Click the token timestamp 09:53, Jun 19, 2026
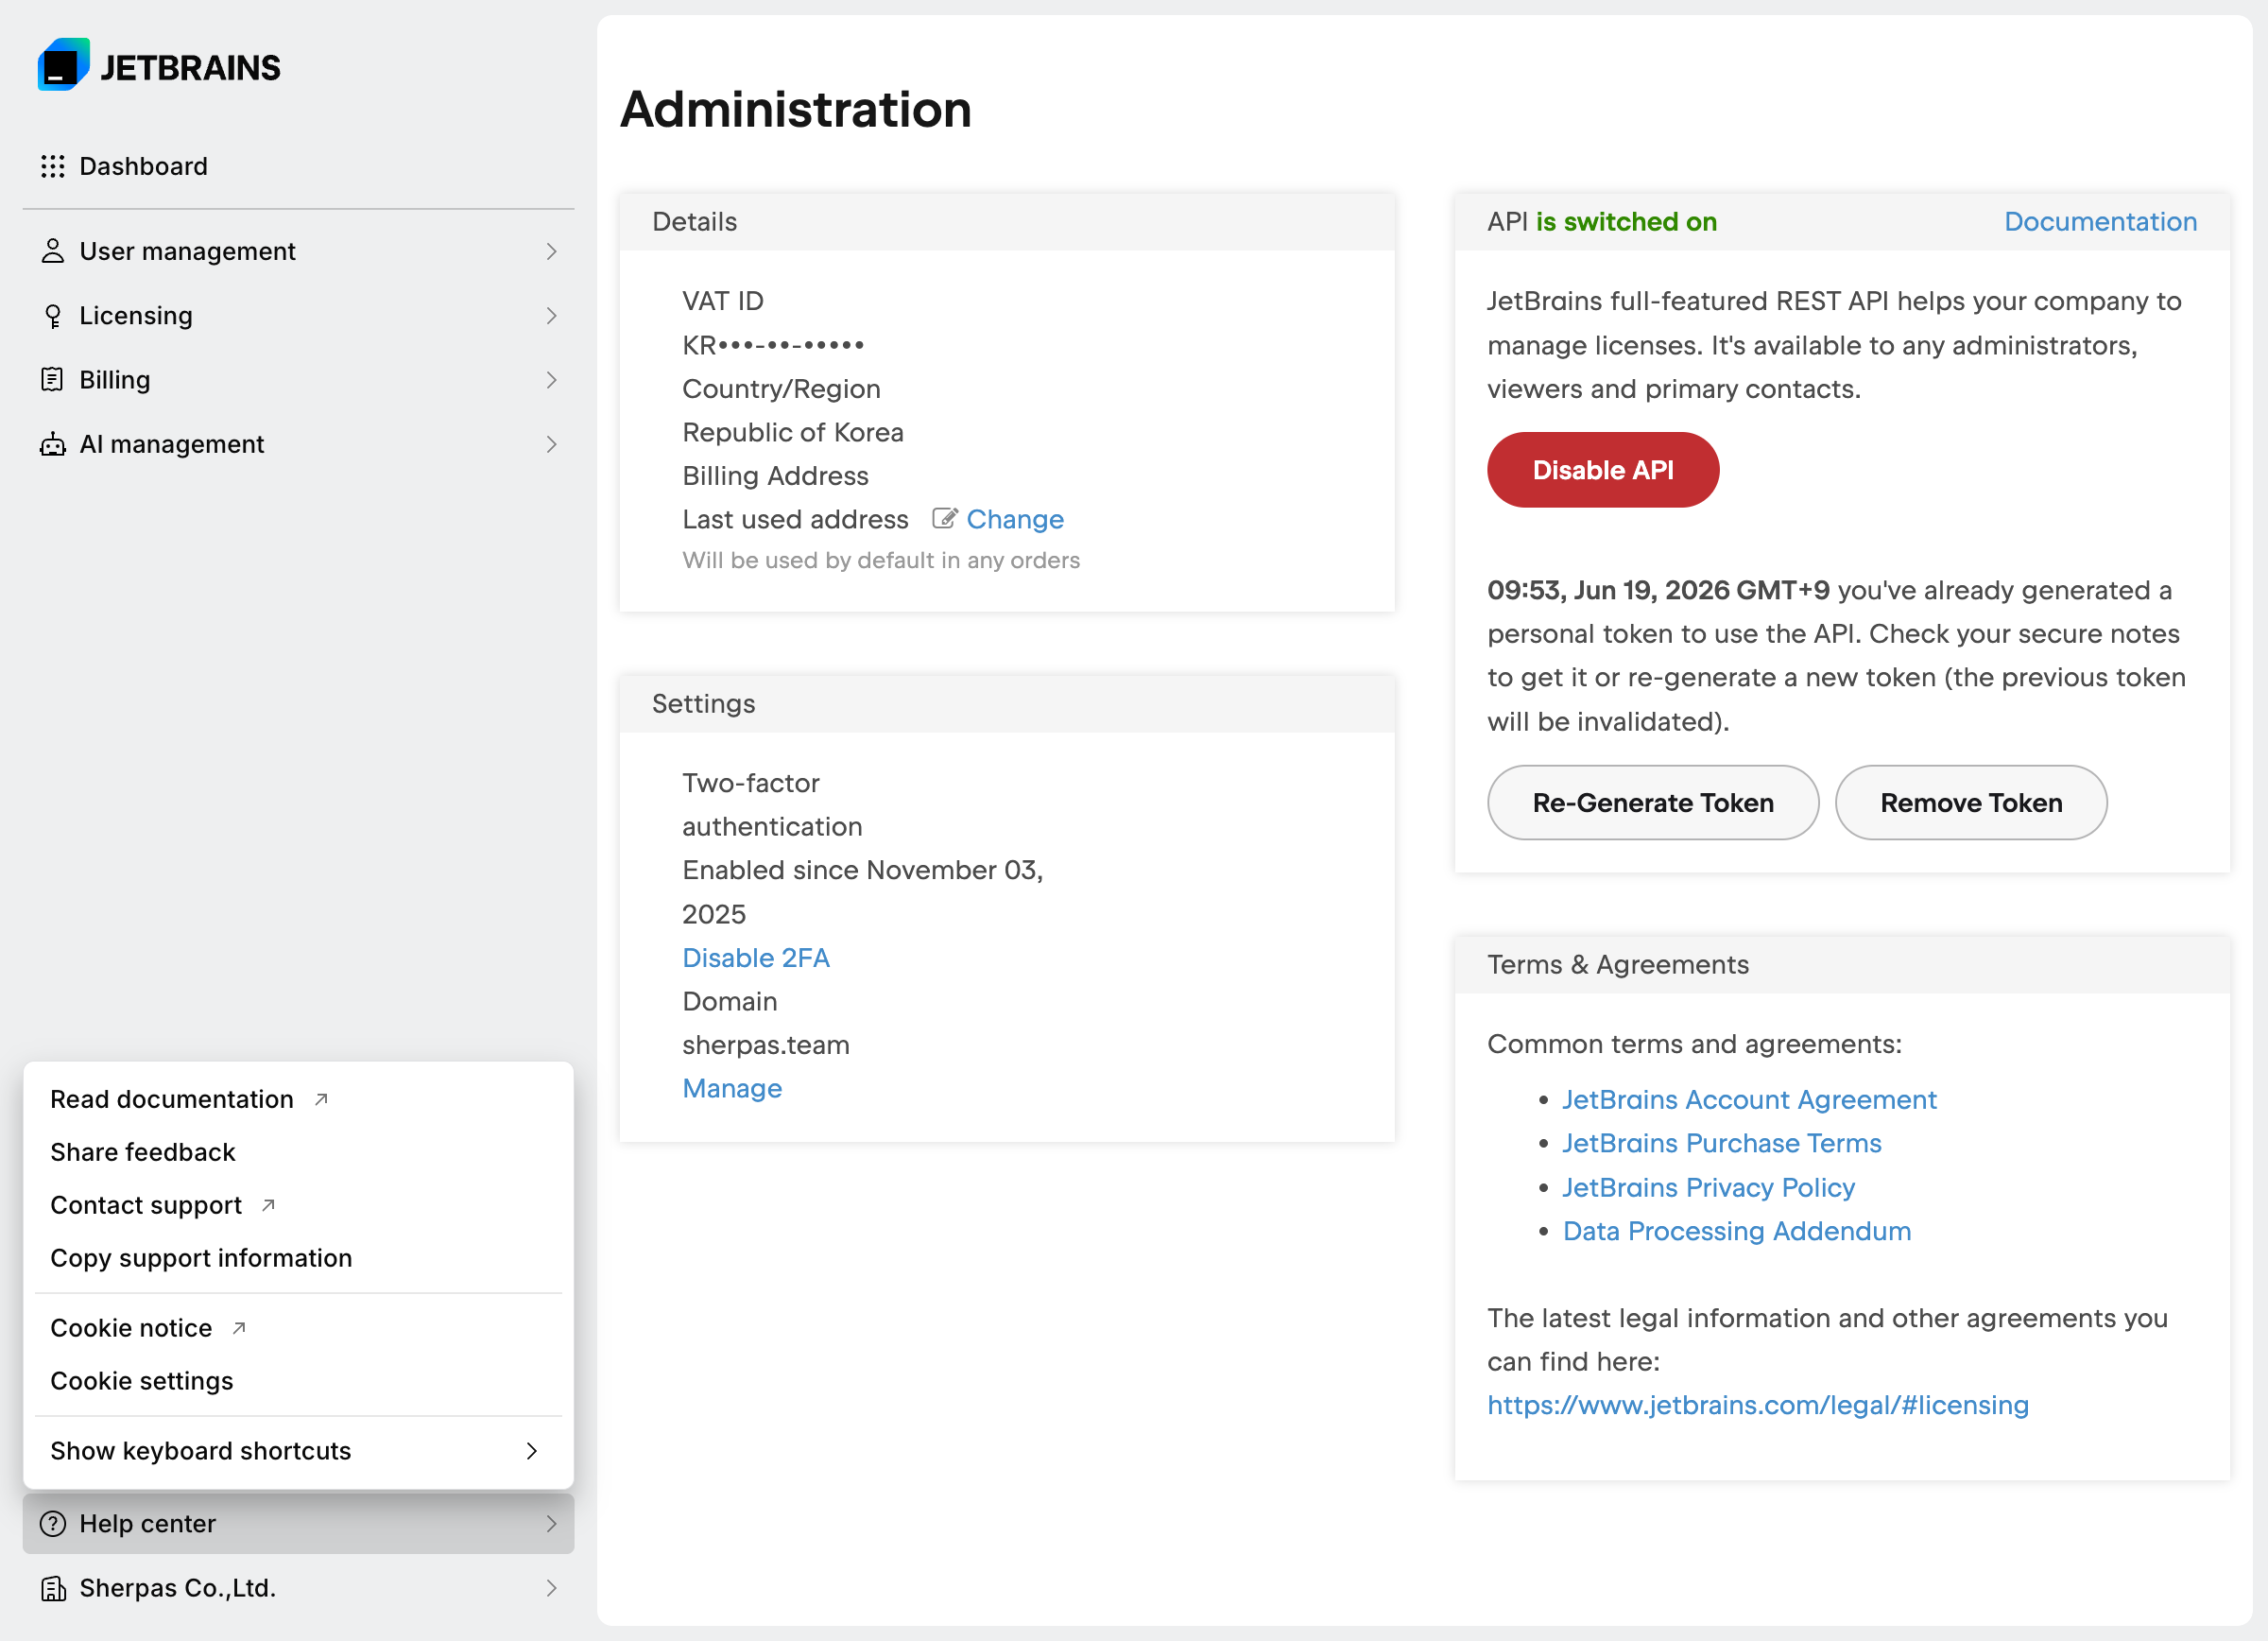The image size is (2268, 1641). 1658,590
